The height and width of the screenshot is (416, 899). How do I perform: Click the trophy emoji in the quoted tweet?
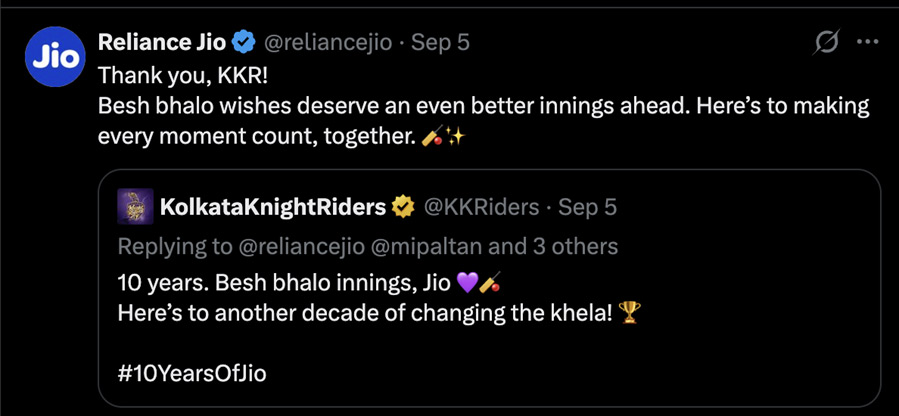click(x=630, y=313)
